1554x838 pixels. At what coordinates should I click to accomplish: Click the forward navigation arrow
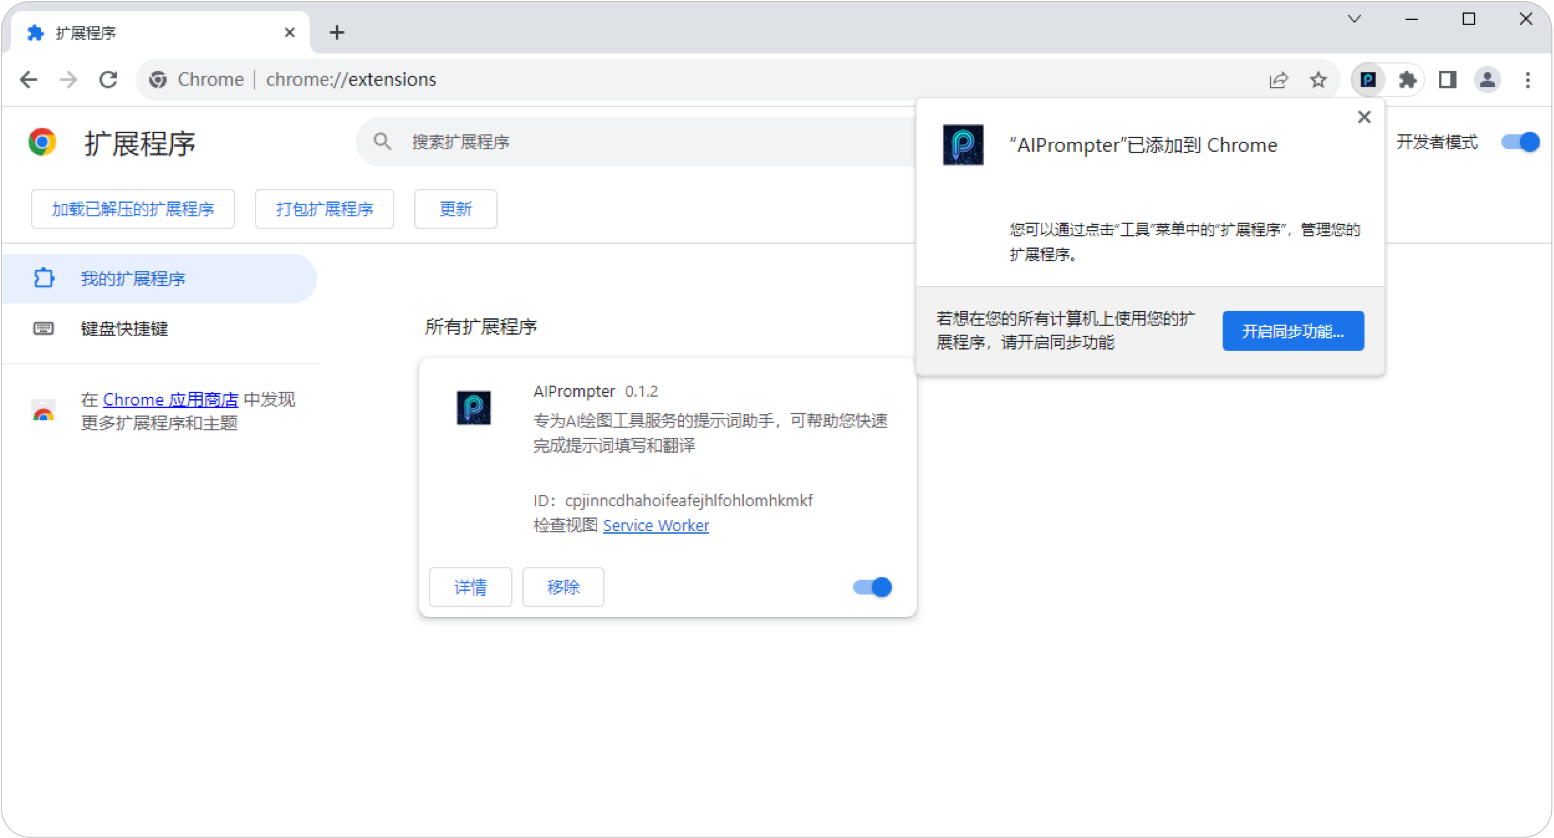click(x=68, y=80)
